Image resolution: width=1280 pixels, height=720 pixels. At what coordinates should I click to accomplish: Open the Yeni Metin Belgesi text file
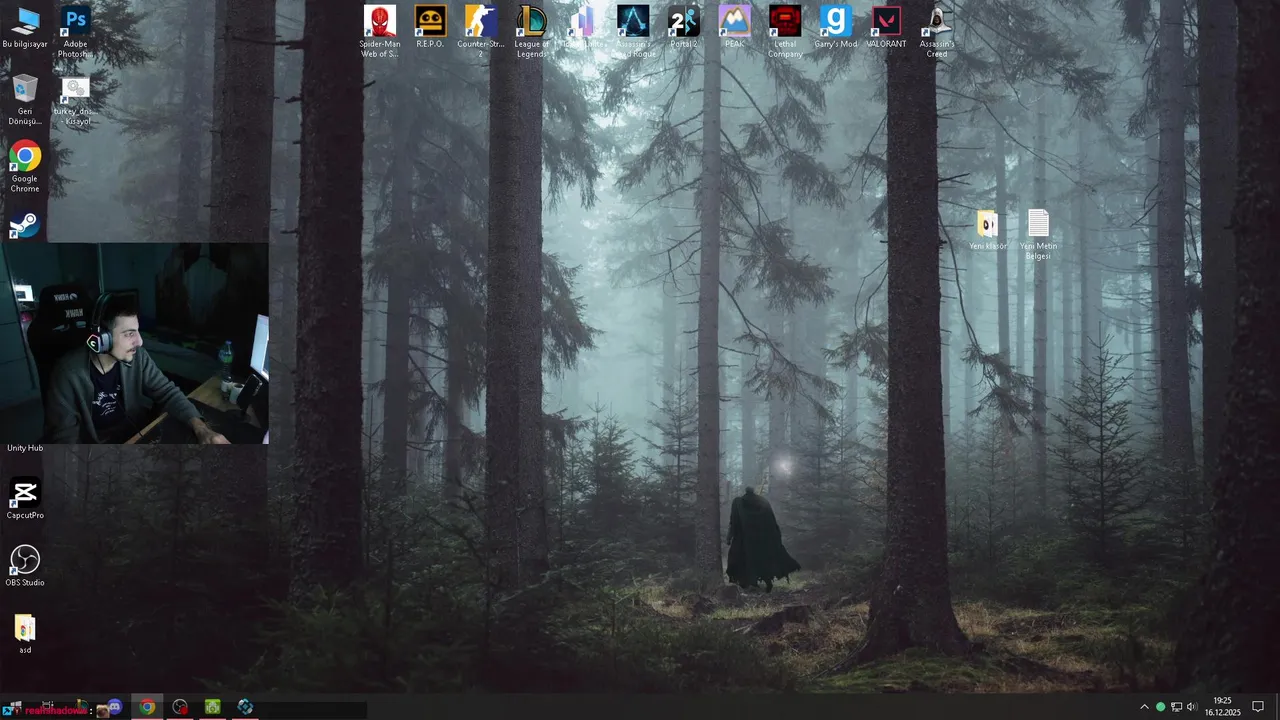pos(1038,234)
